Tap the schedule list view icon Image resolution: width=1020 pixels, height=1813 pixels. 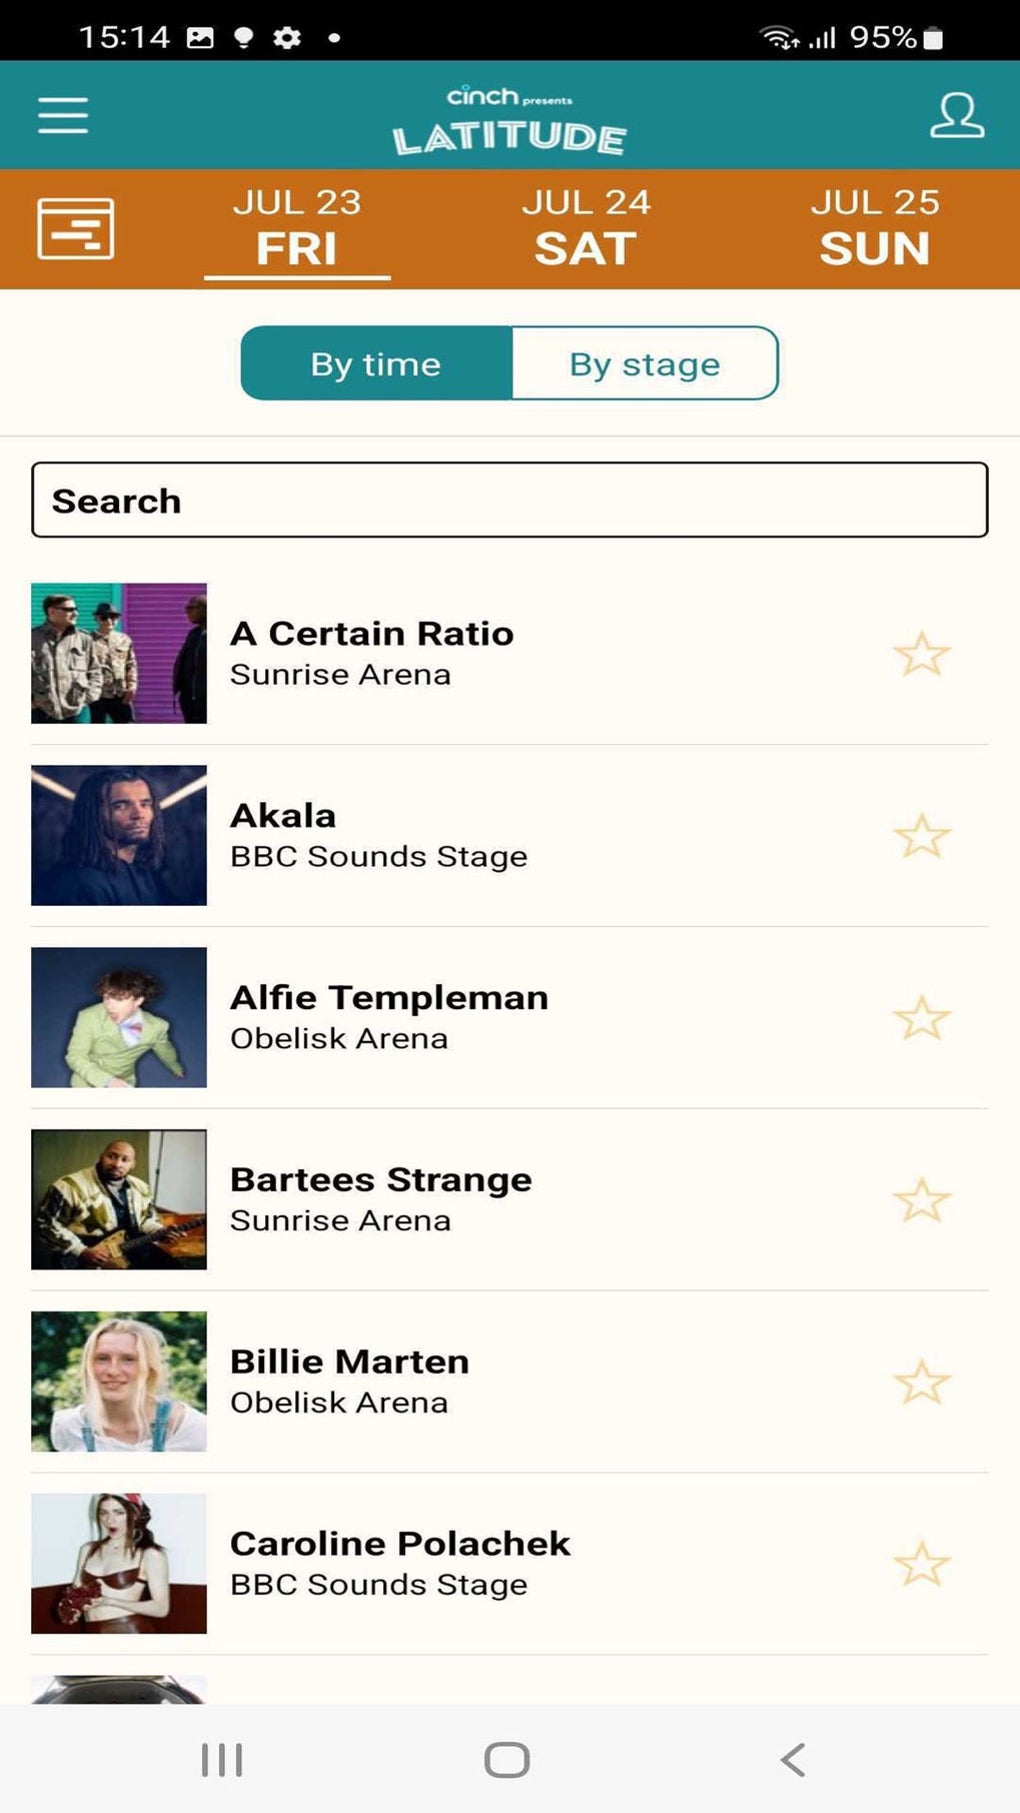point(75,228)
